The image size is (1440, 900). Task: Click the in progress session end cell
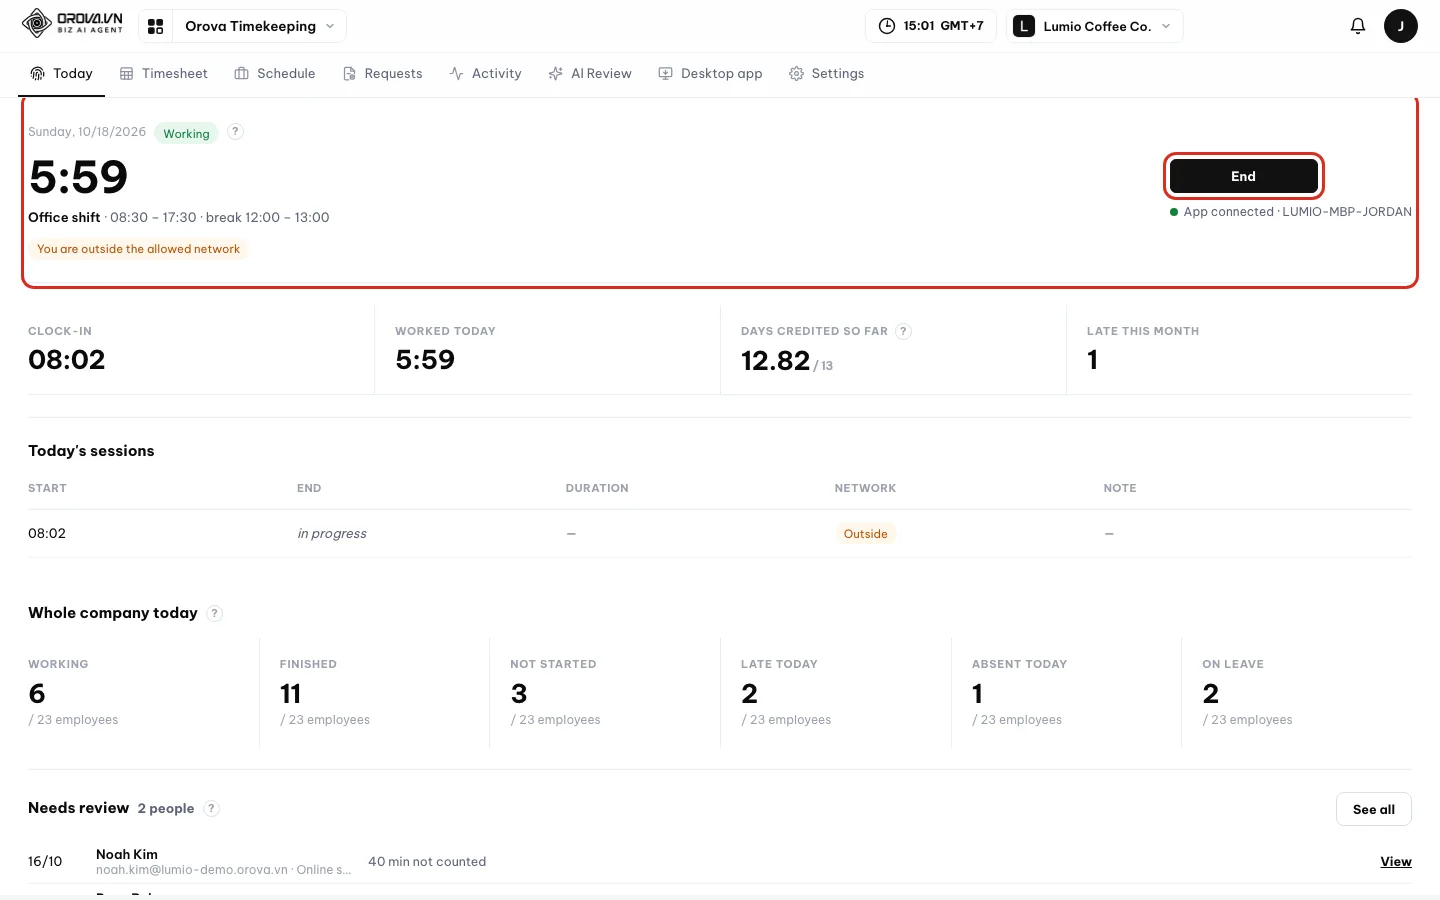(x=332, y=533)
